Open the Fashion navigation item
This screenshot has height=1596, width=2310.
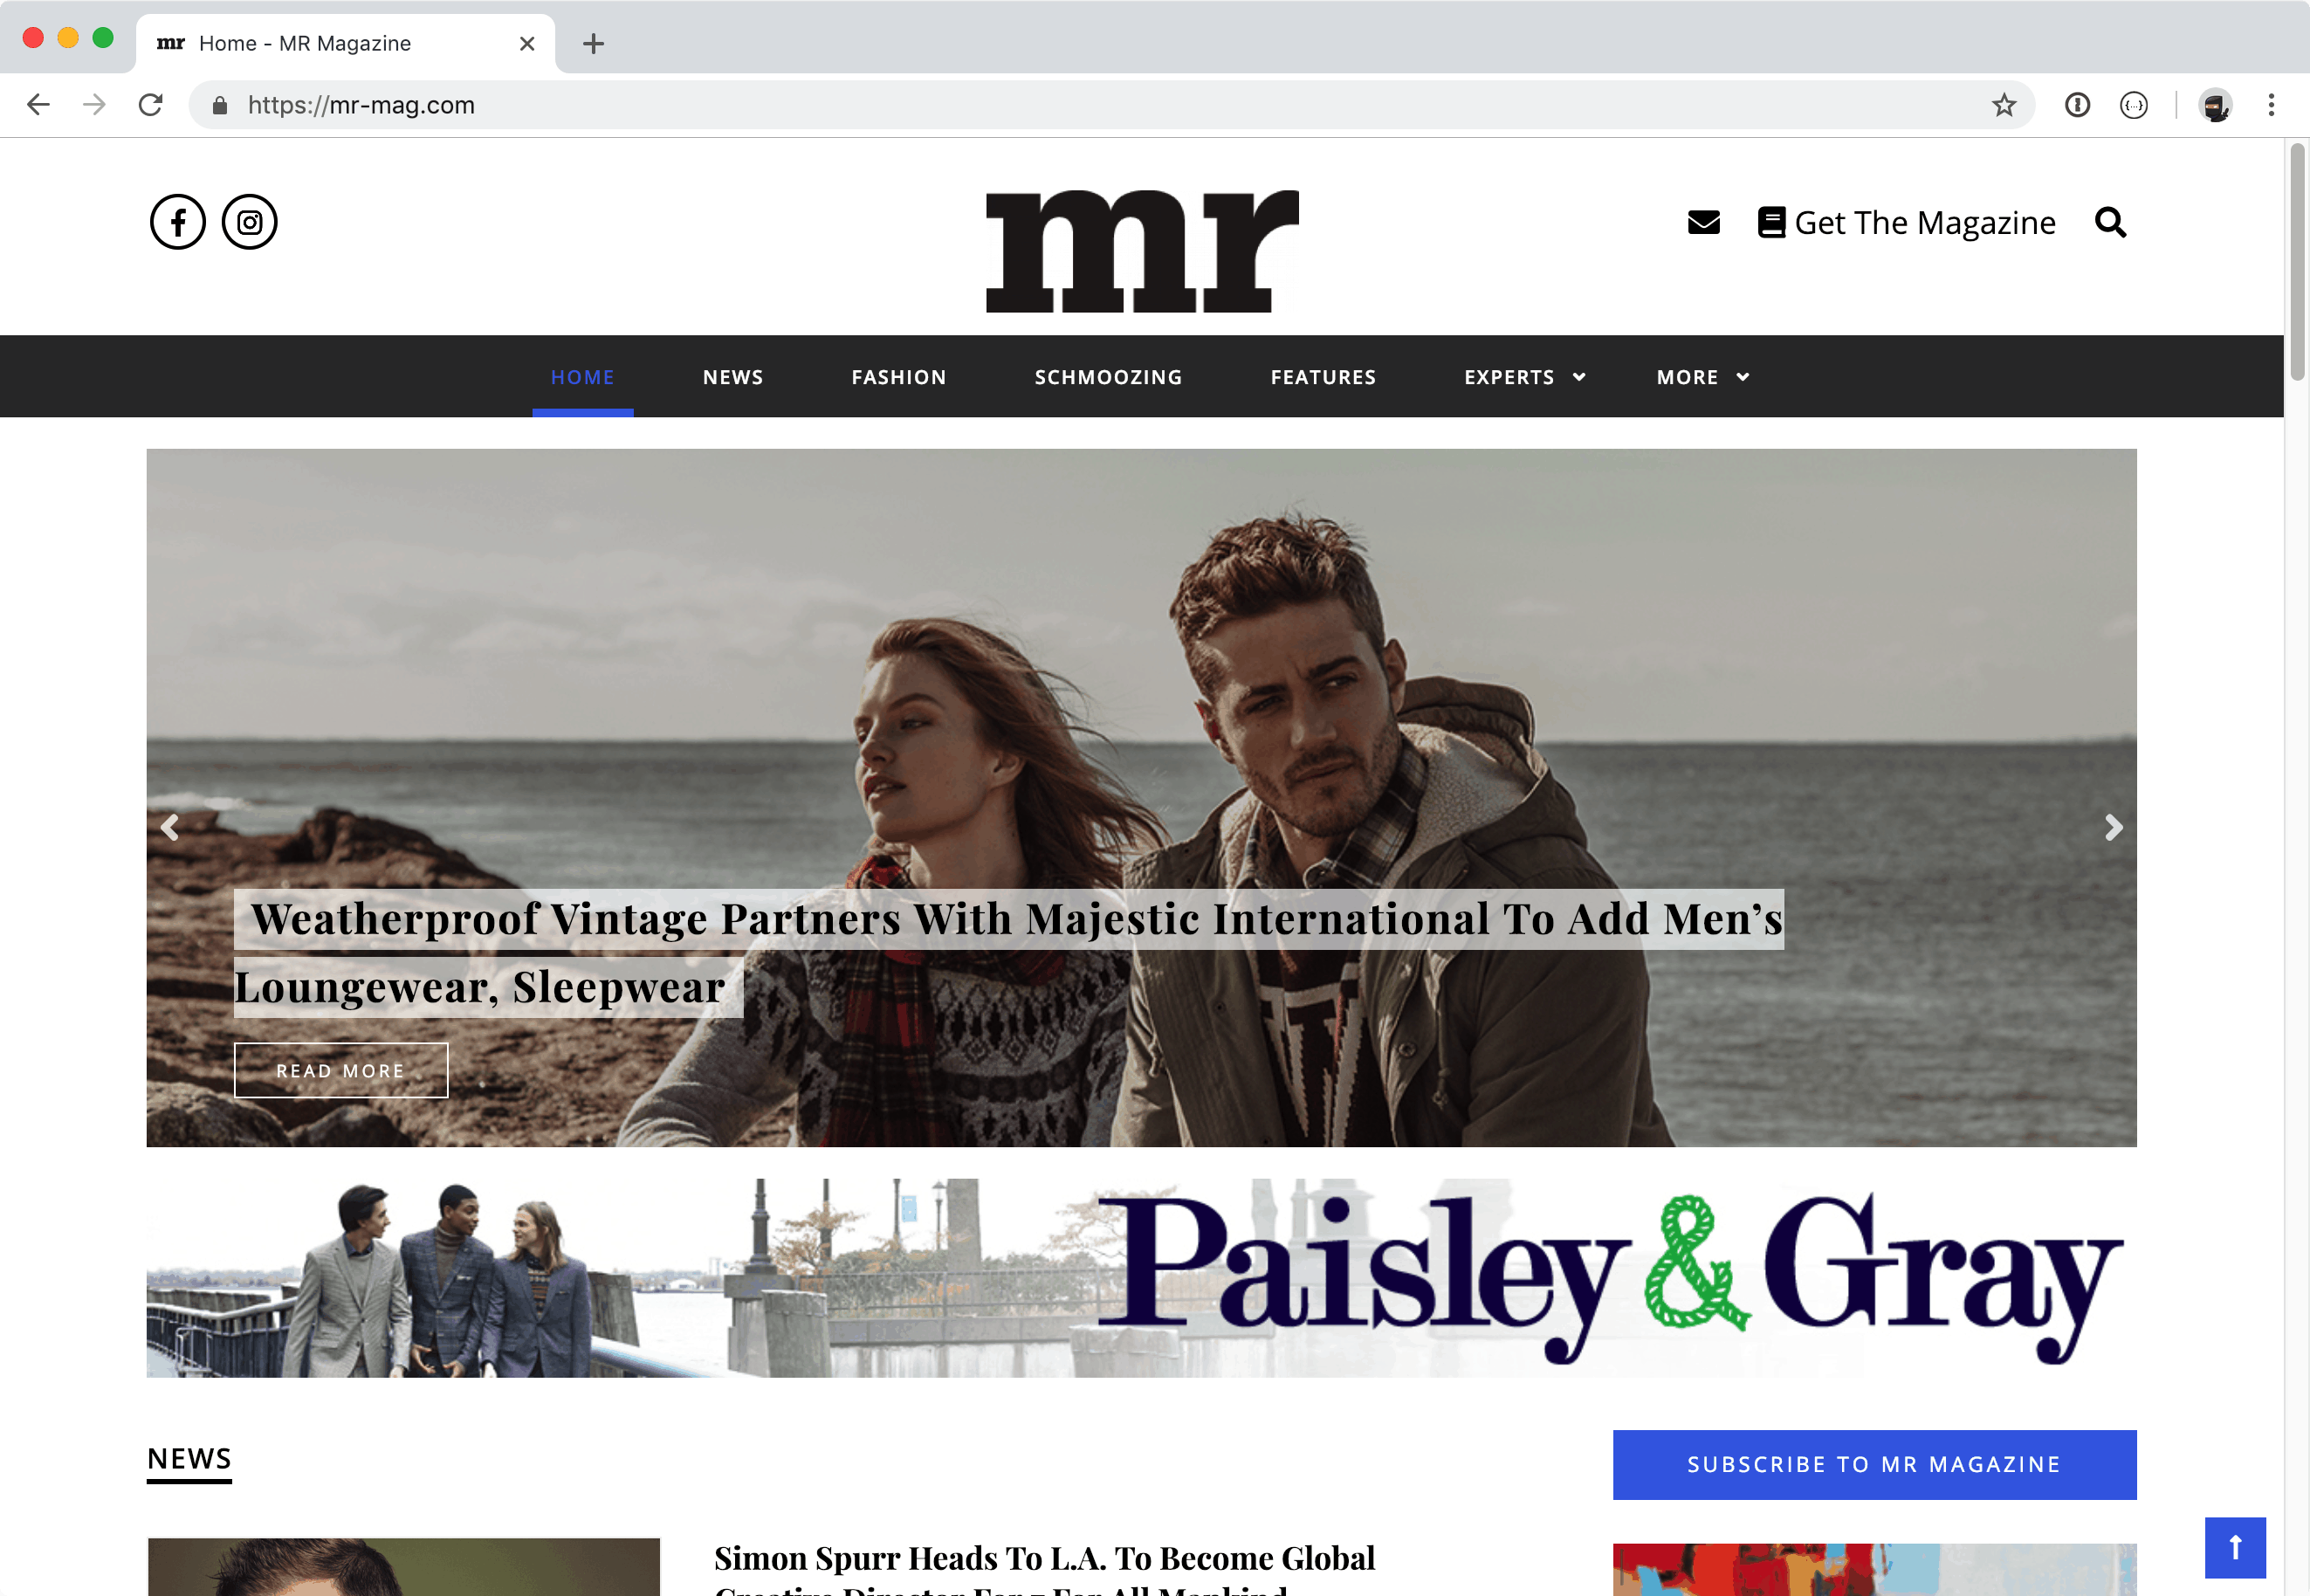pos(899,377)
